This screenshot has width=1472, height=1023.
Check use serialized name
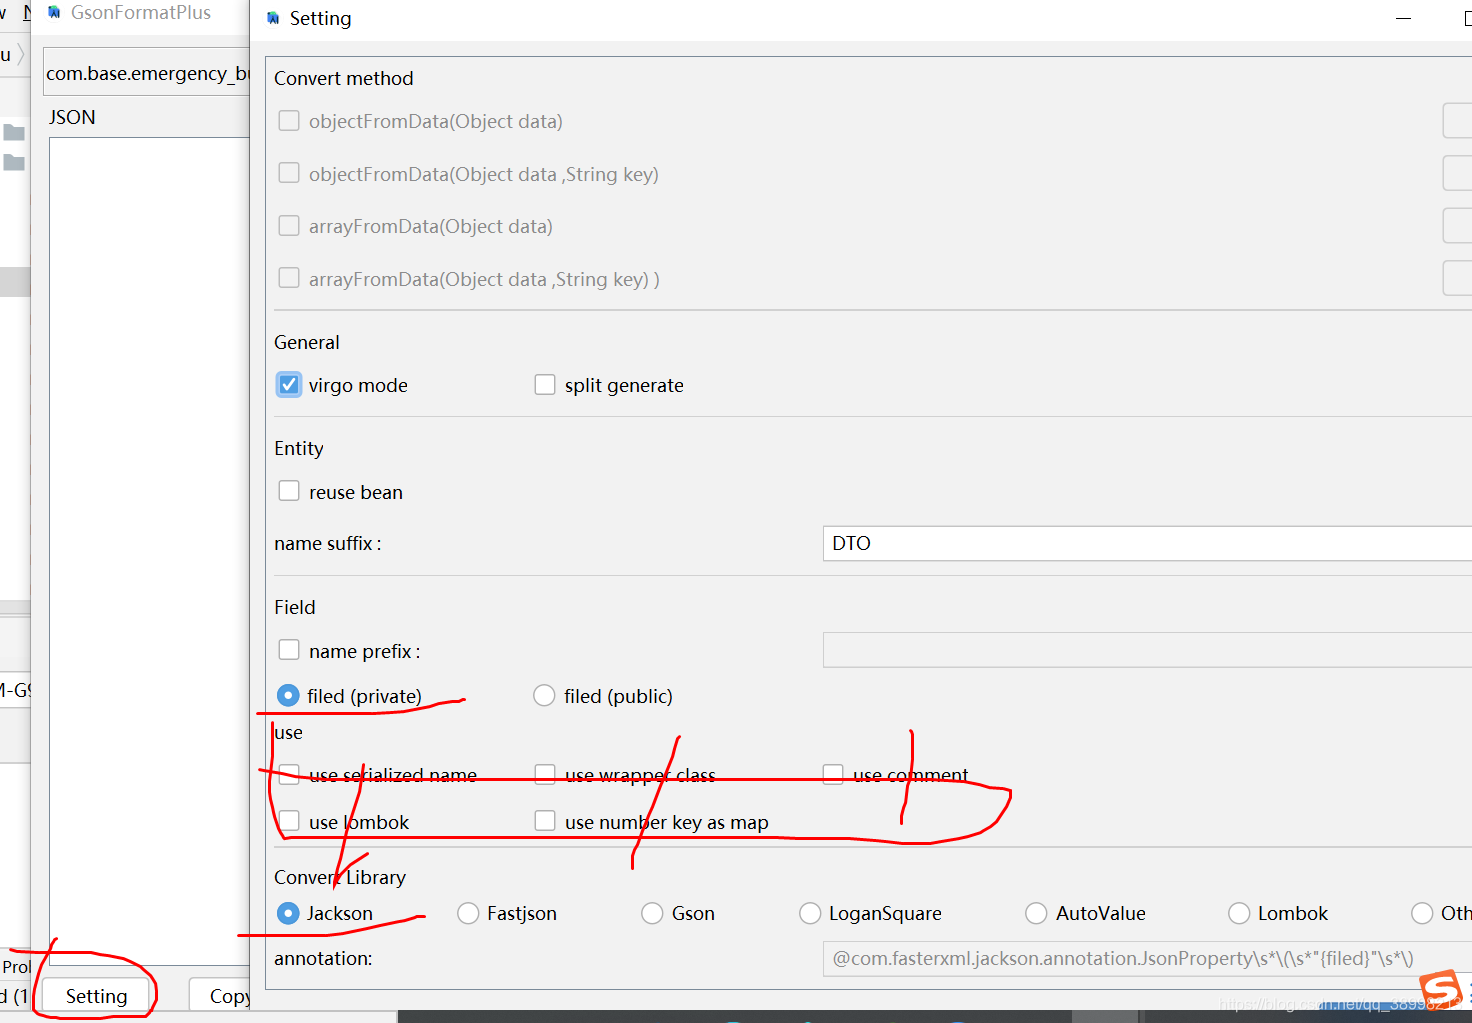(289, 773)
